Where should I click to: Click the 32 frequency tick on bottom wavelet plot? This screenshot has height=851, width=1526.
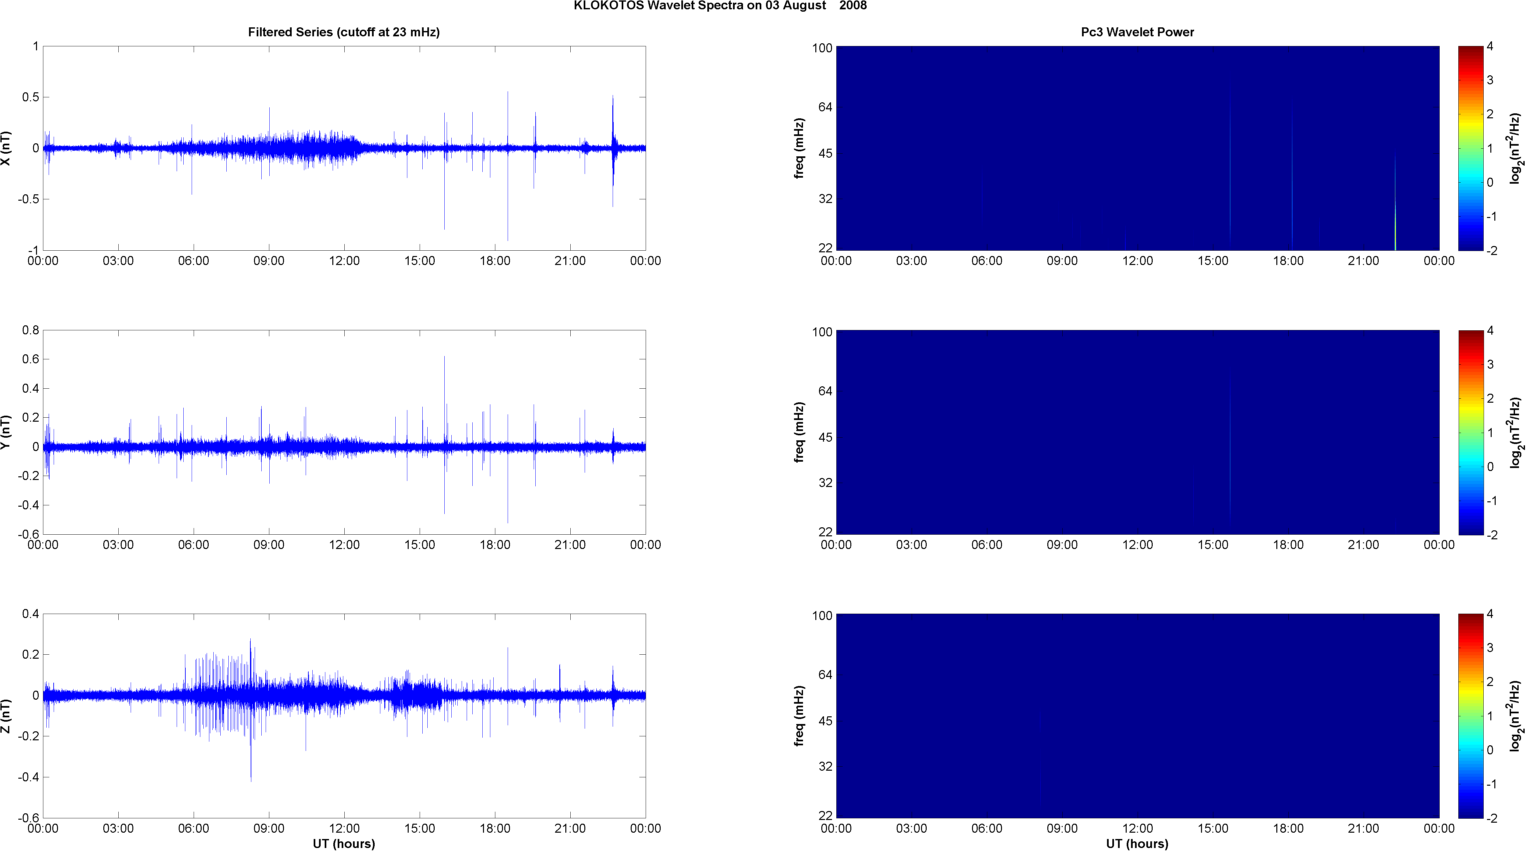pos(824,767)
